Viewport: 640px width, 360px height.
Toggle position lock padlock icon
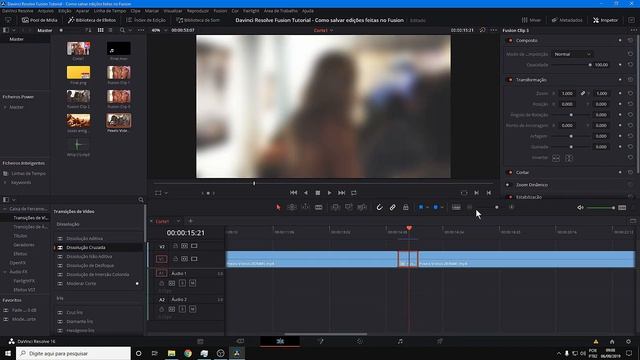pyautogui.click(x=406, y=207)
